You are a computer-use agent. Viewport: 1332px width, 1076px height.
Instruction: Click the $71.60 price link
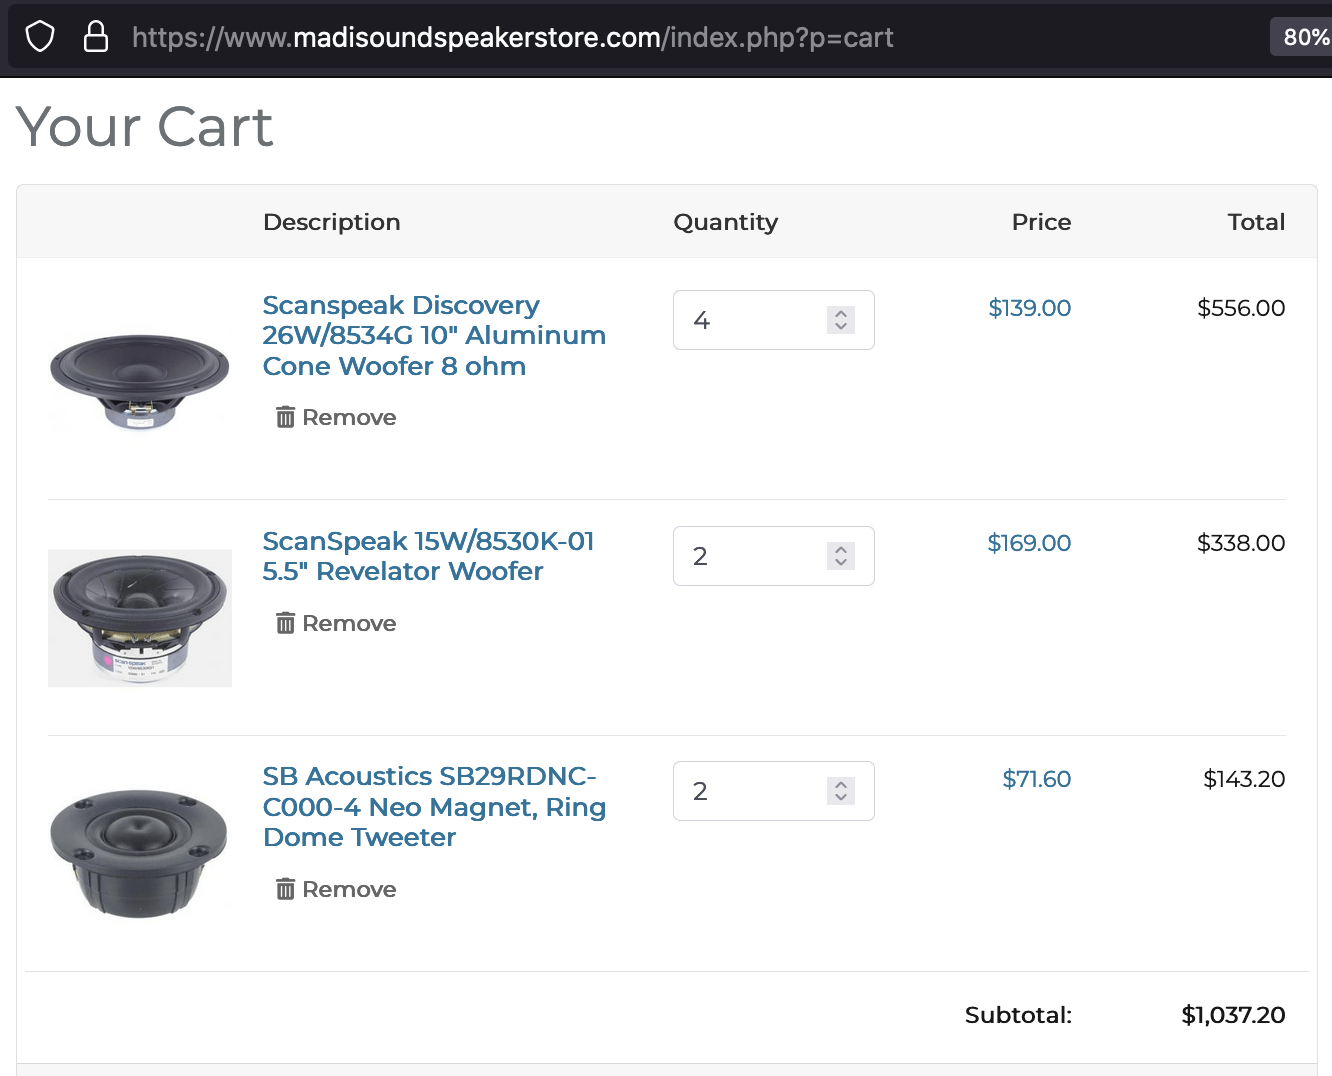1036,779
